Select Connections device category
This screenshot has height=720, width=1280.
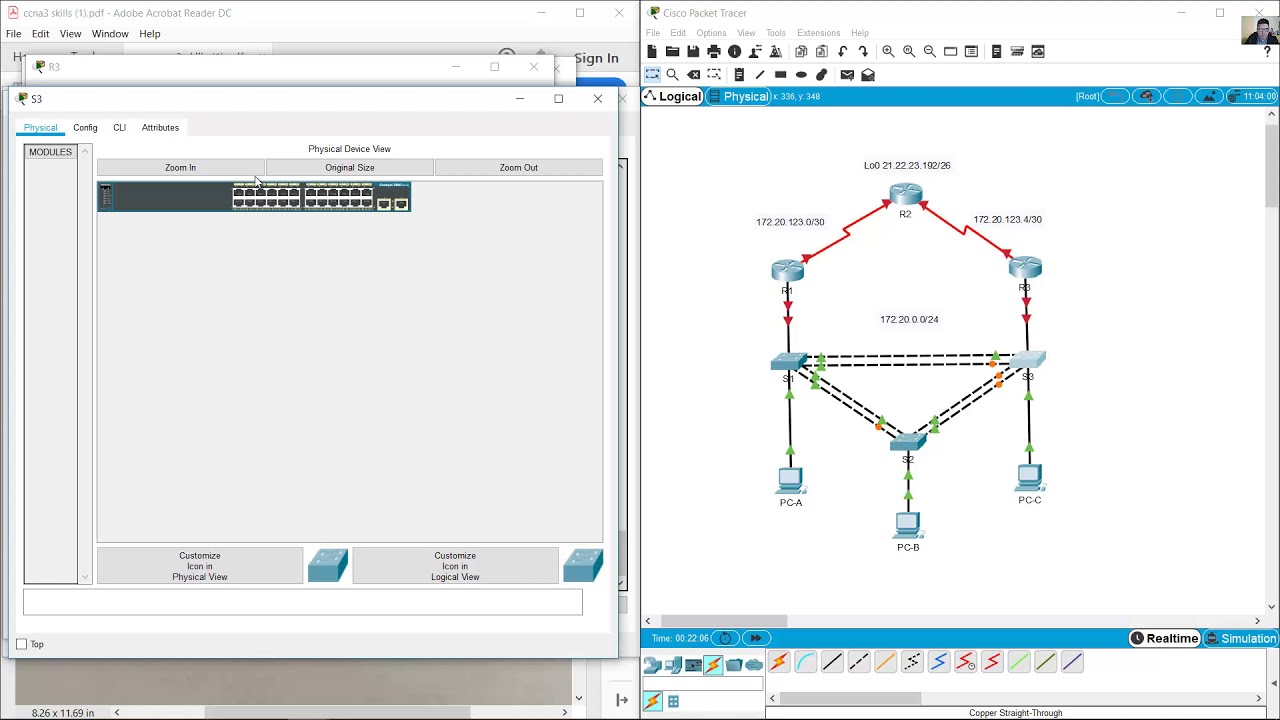(x=713, y=665)
